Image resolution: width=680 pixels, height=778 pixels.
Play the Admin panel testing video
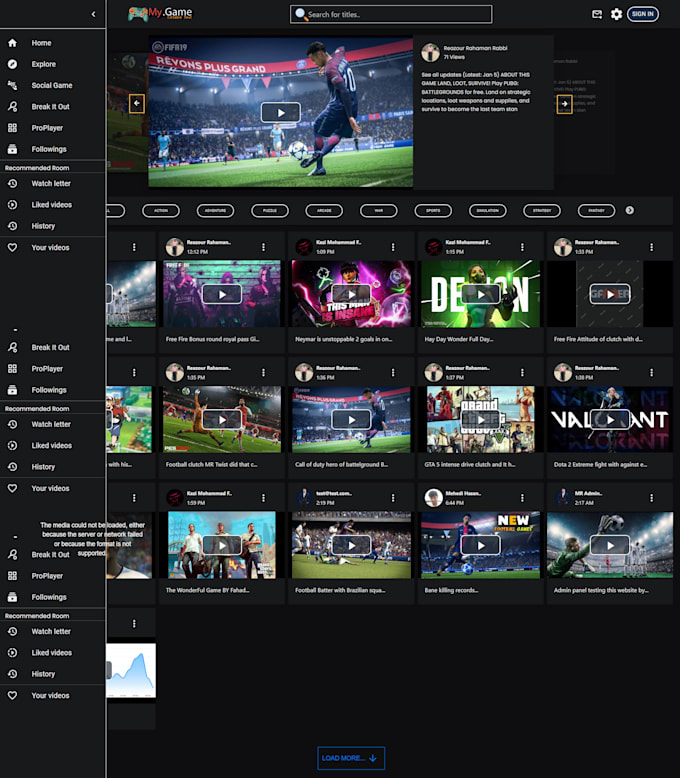(610, 545)
